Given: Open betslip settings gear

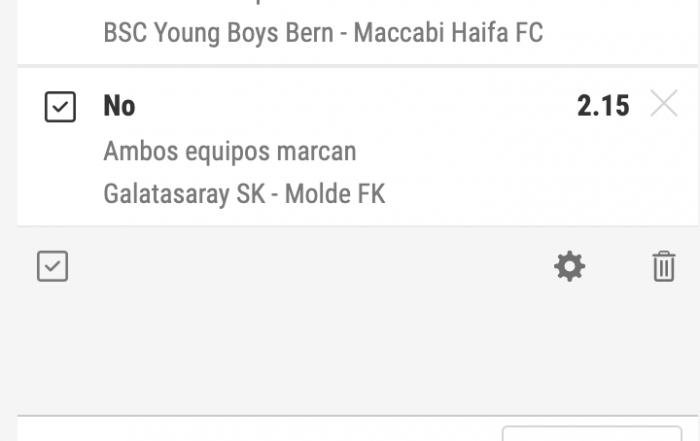Looking at the screenshot, I should coord(570,267).
